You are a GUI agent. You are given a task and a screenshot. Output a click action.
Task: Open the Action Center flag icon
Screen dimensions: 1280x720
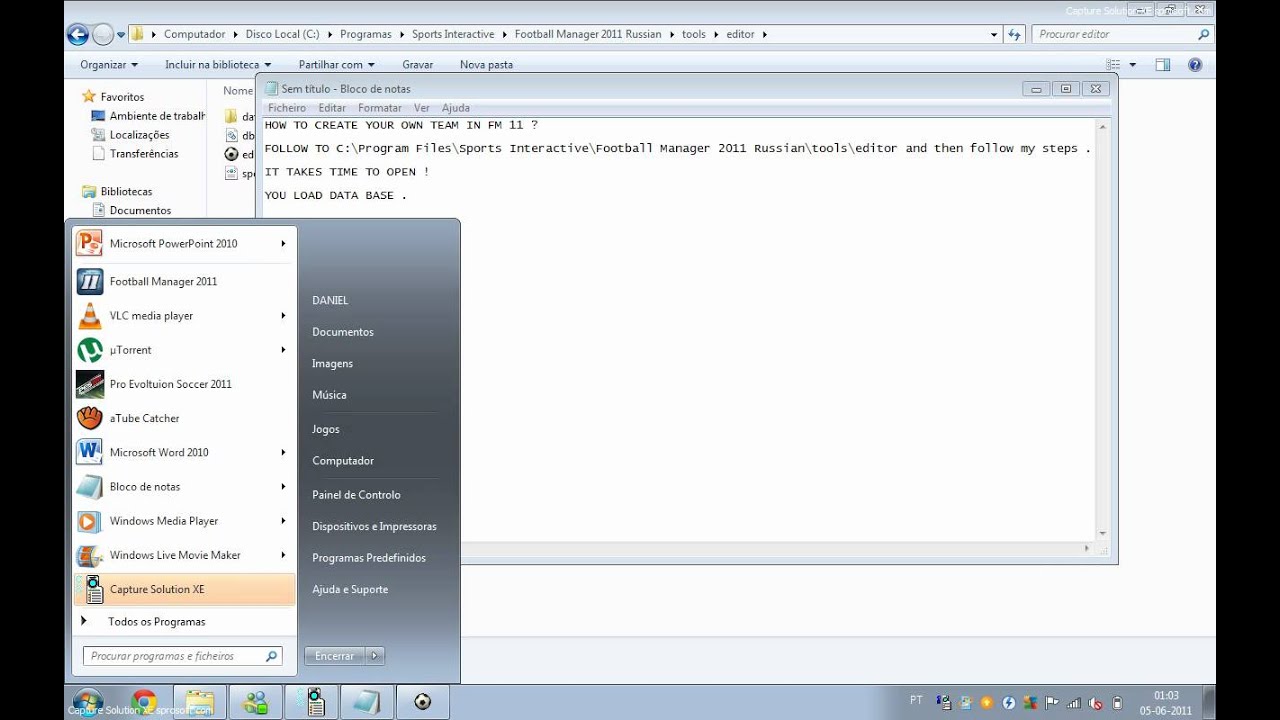click(1052, 703)
